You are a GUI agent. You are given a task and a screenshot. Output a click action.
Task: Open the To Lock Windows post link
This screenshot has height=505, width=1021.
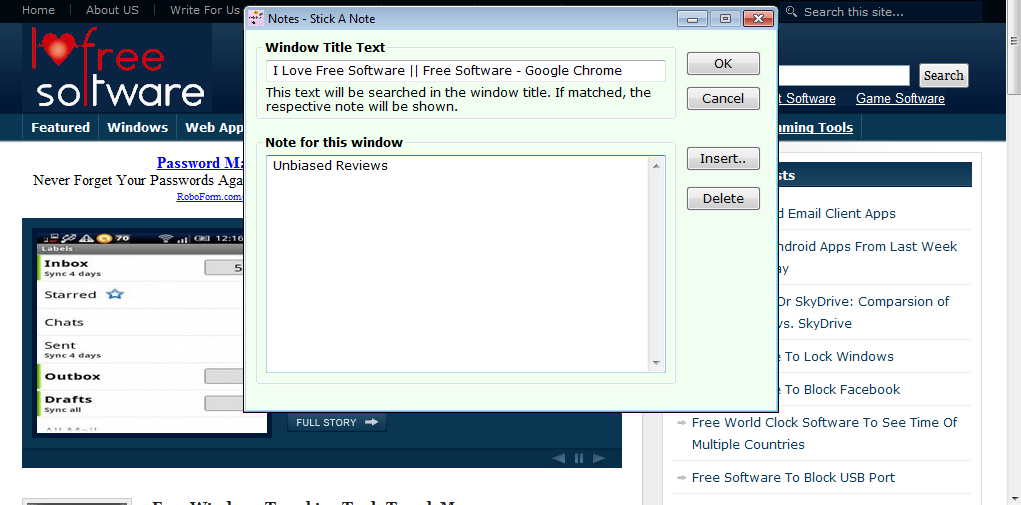click(836, 357)
